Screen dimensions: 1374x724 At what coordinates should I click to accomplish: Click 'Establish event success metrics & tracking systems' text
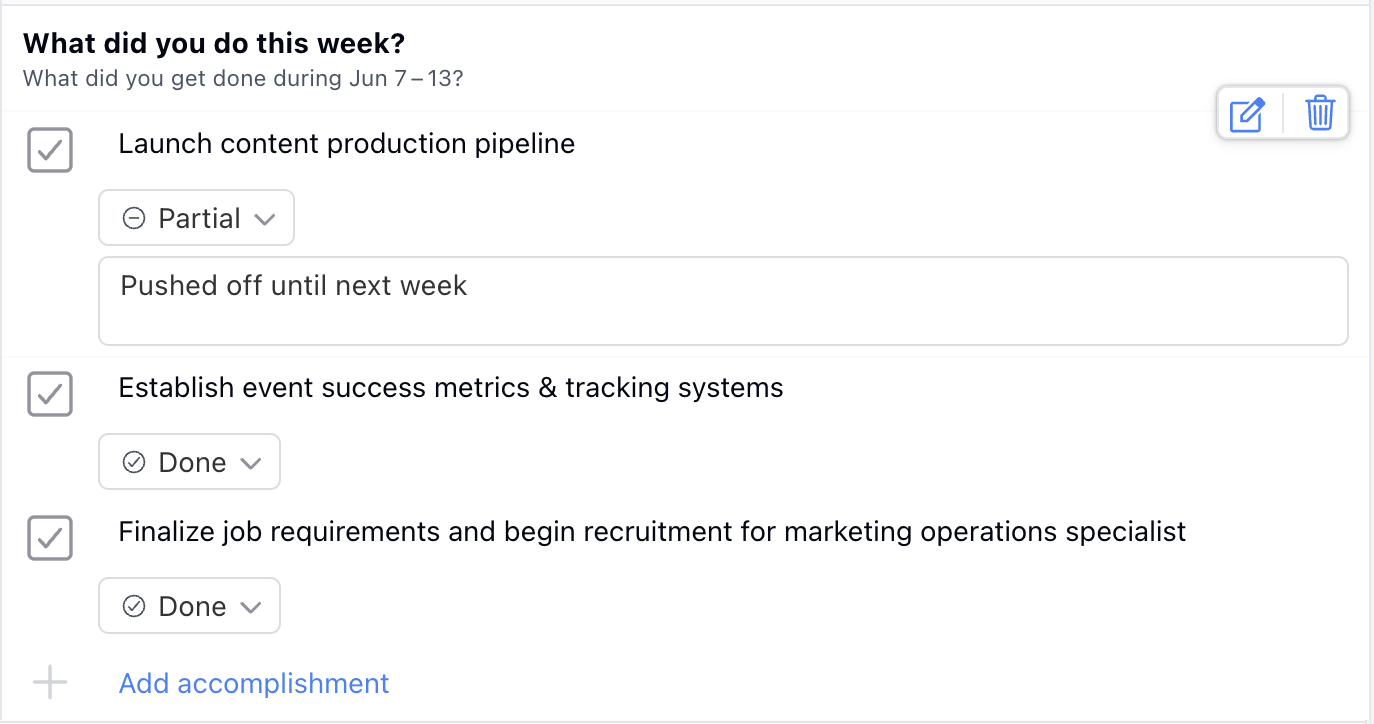(x=450, y=388)
